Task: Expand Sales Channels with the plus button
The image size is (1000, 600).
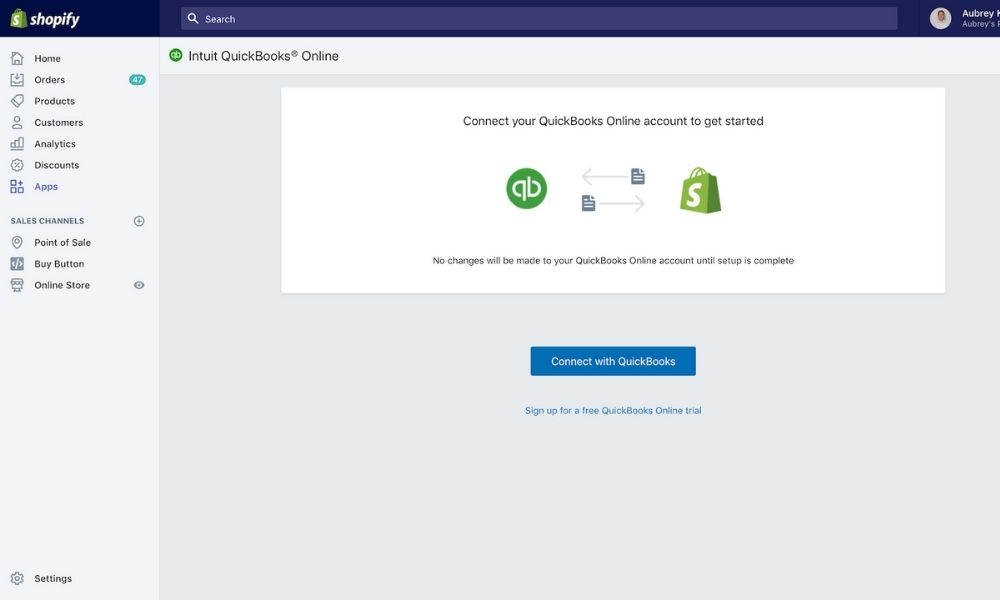Action: click(139, 220)
